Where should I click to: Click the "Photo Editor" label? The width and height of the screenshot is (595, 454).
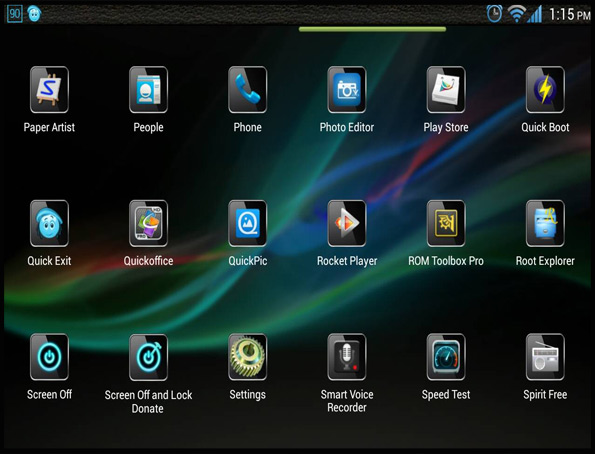(347, 127)
